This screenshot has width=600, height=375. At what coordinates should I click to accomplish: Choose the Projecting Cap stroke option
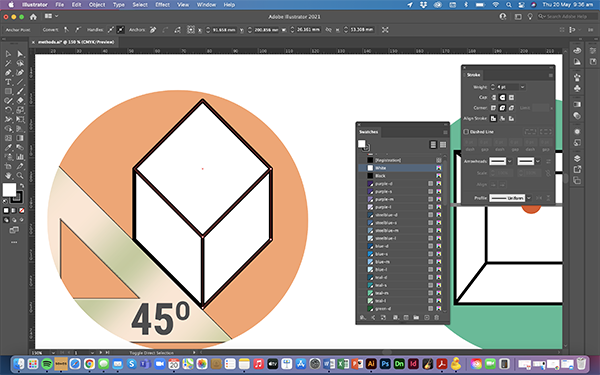(511, 98)
